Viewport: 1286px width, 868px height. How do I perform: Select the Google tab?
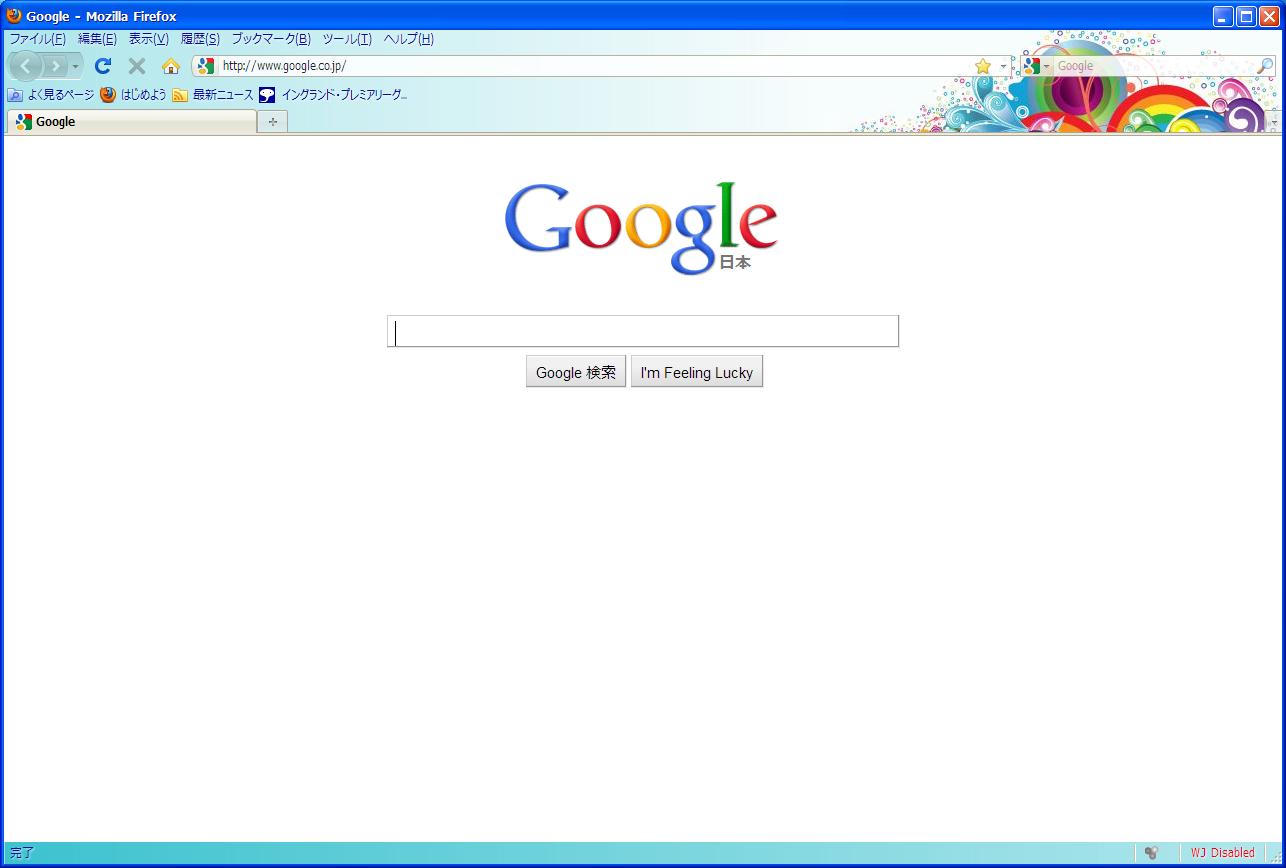[132, 122]
